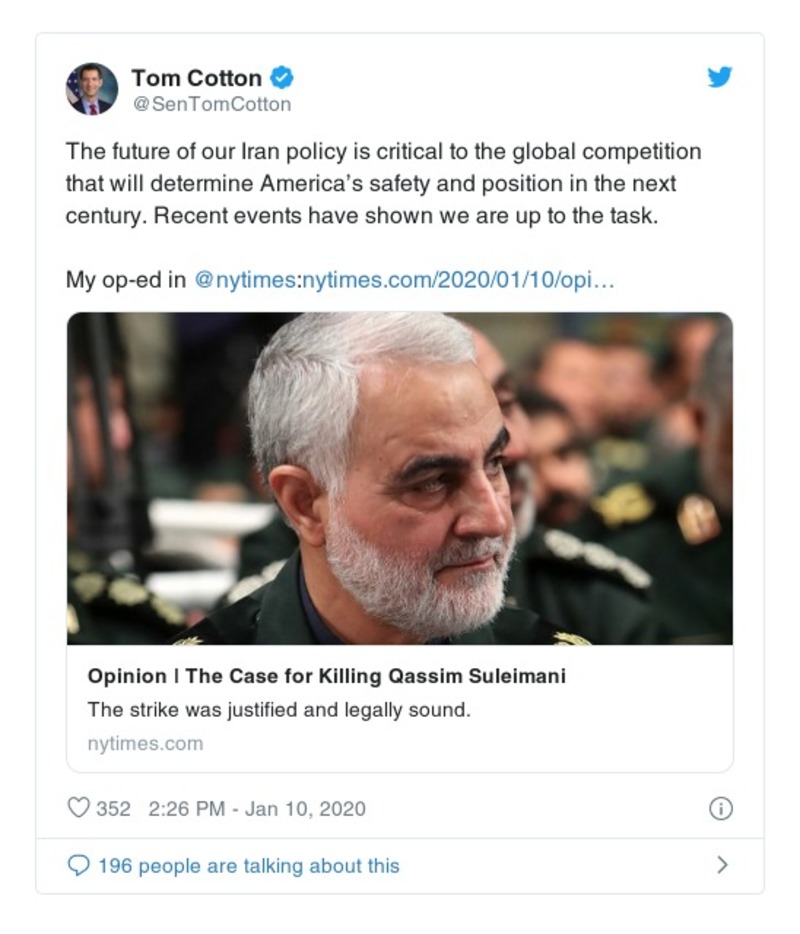Open the article card photo

(400, 478)
